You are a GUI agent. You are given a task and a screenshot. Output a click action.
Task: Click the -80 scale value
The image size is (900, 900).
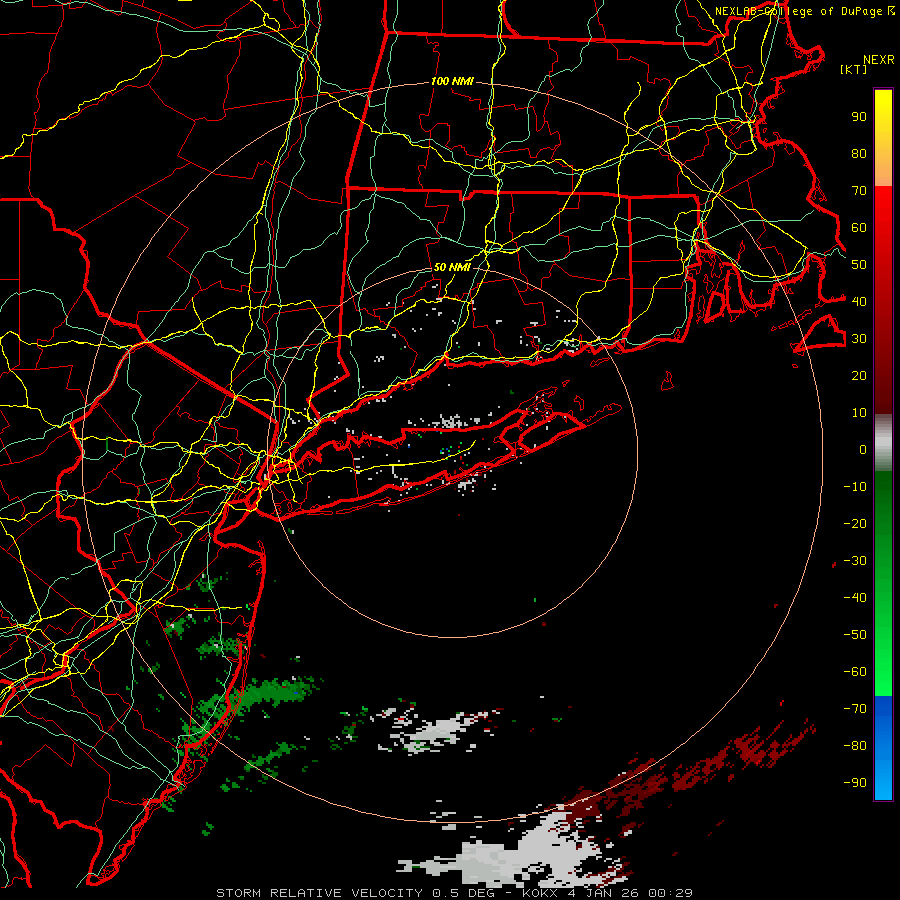[855, 746]
